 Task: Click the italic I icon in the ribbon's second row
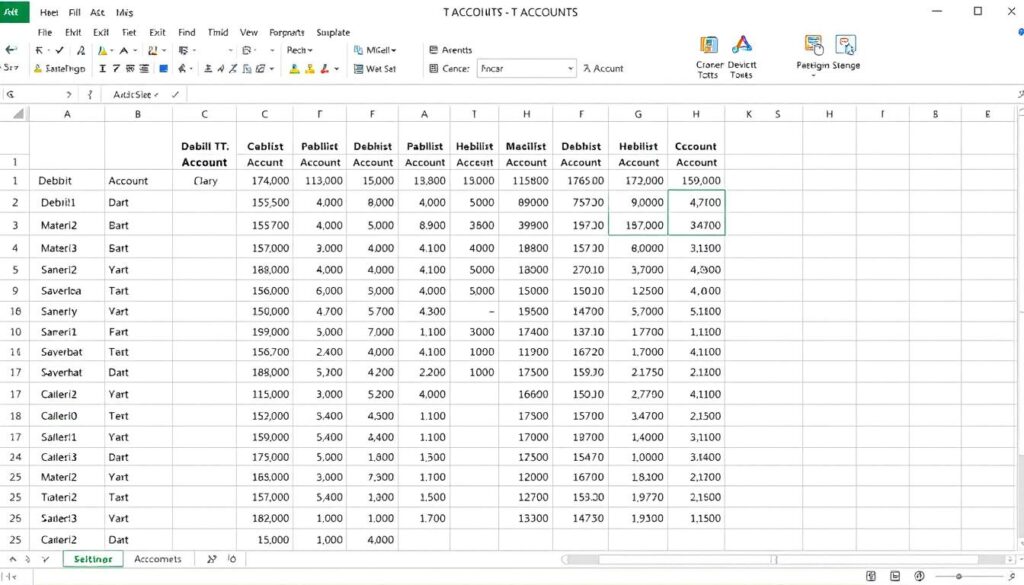tap(103, 69)
